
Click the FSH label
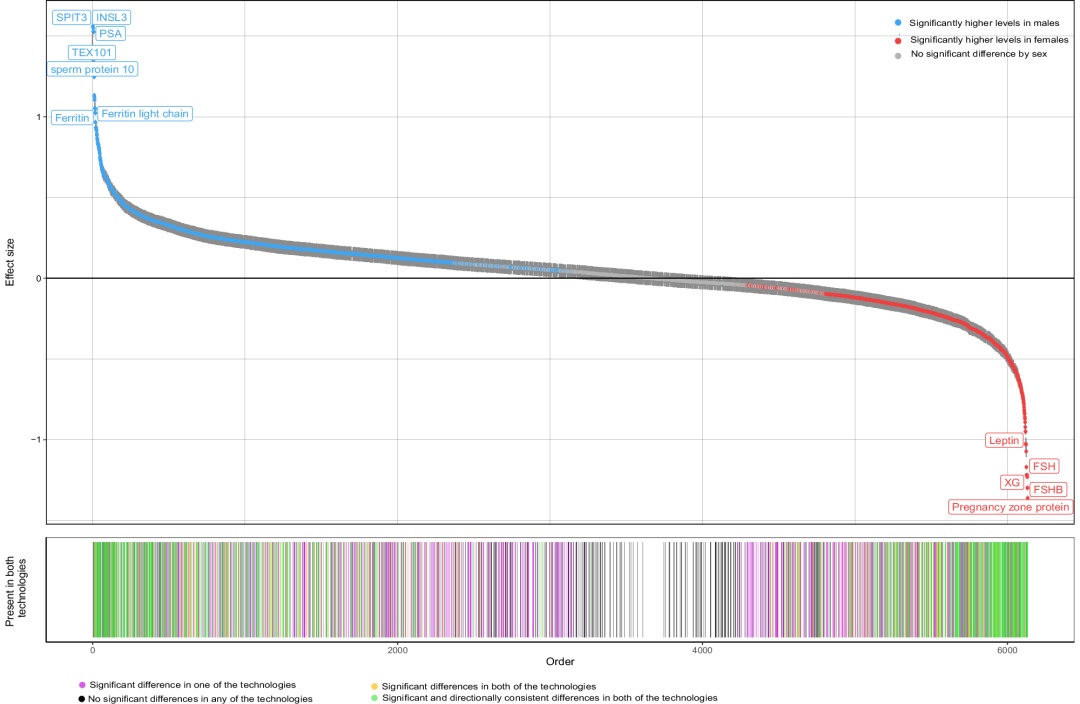coord(1044,466)
